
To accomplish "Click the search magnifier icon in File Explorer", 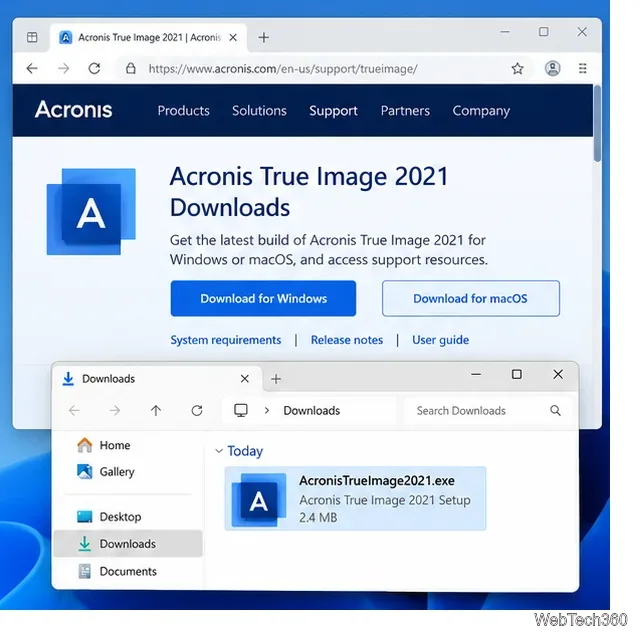I will click(x=556, y=411).
